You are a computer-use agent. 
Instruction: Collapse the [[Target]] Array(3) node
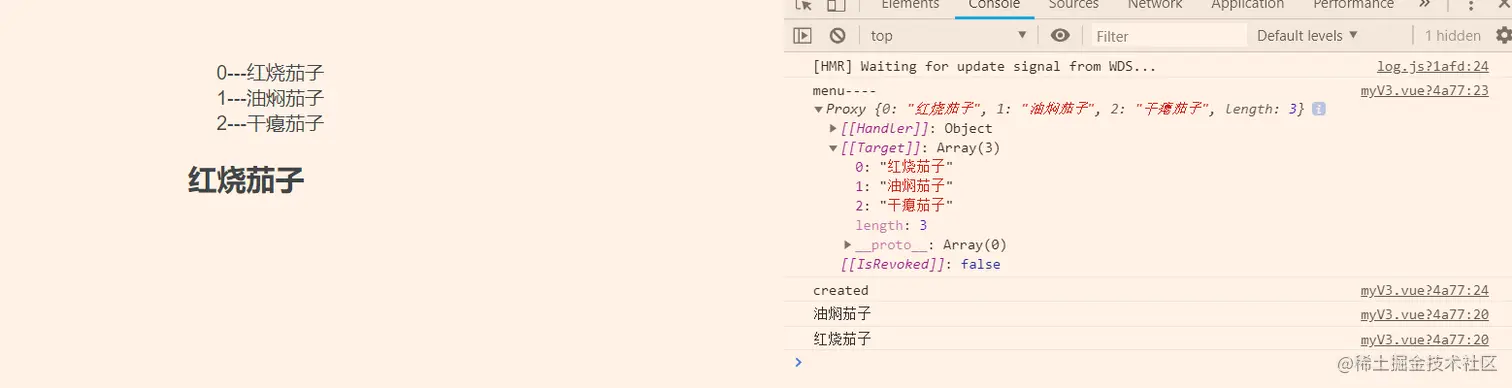click(834, 148)
